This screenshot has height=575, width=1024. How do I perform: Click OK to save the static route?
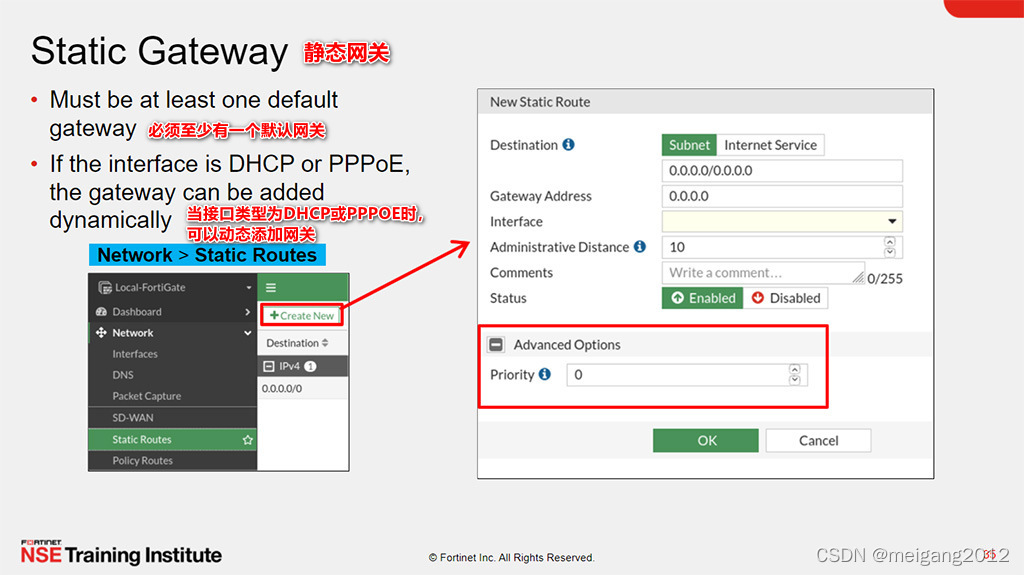coord(706,440)
